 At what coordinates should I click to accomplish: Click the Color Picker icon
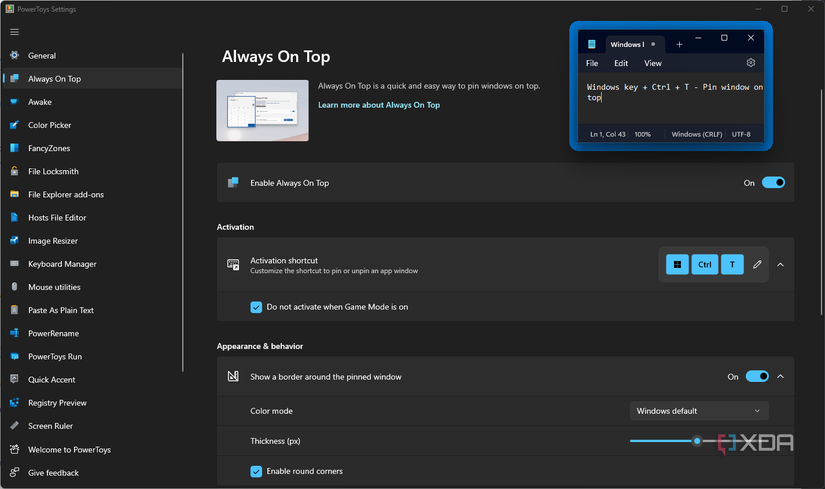coord(14,125)
